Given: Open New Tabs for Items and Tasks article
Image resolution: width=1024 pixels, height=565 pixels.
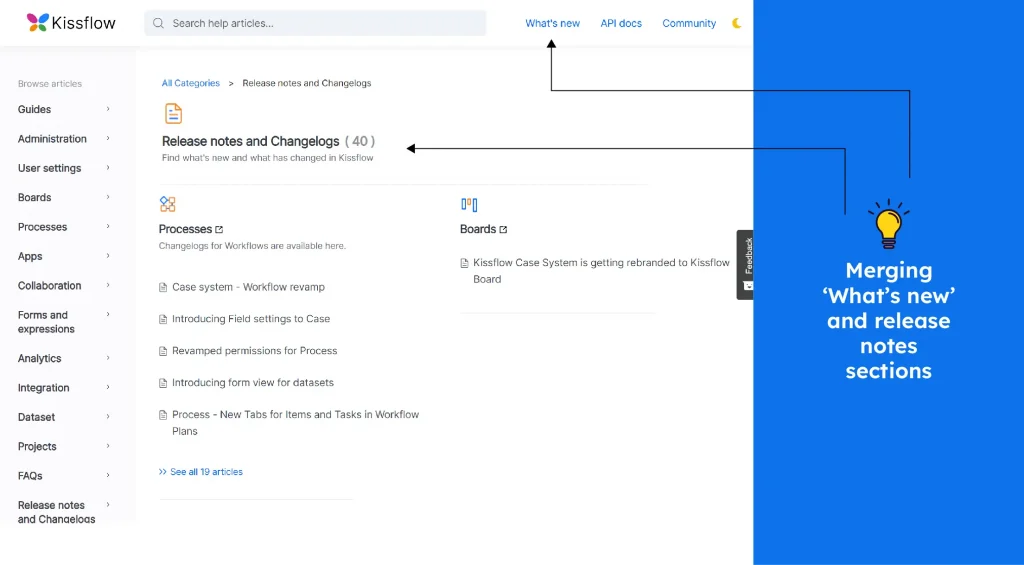Looking at the screenshot, I should (295, 423).
